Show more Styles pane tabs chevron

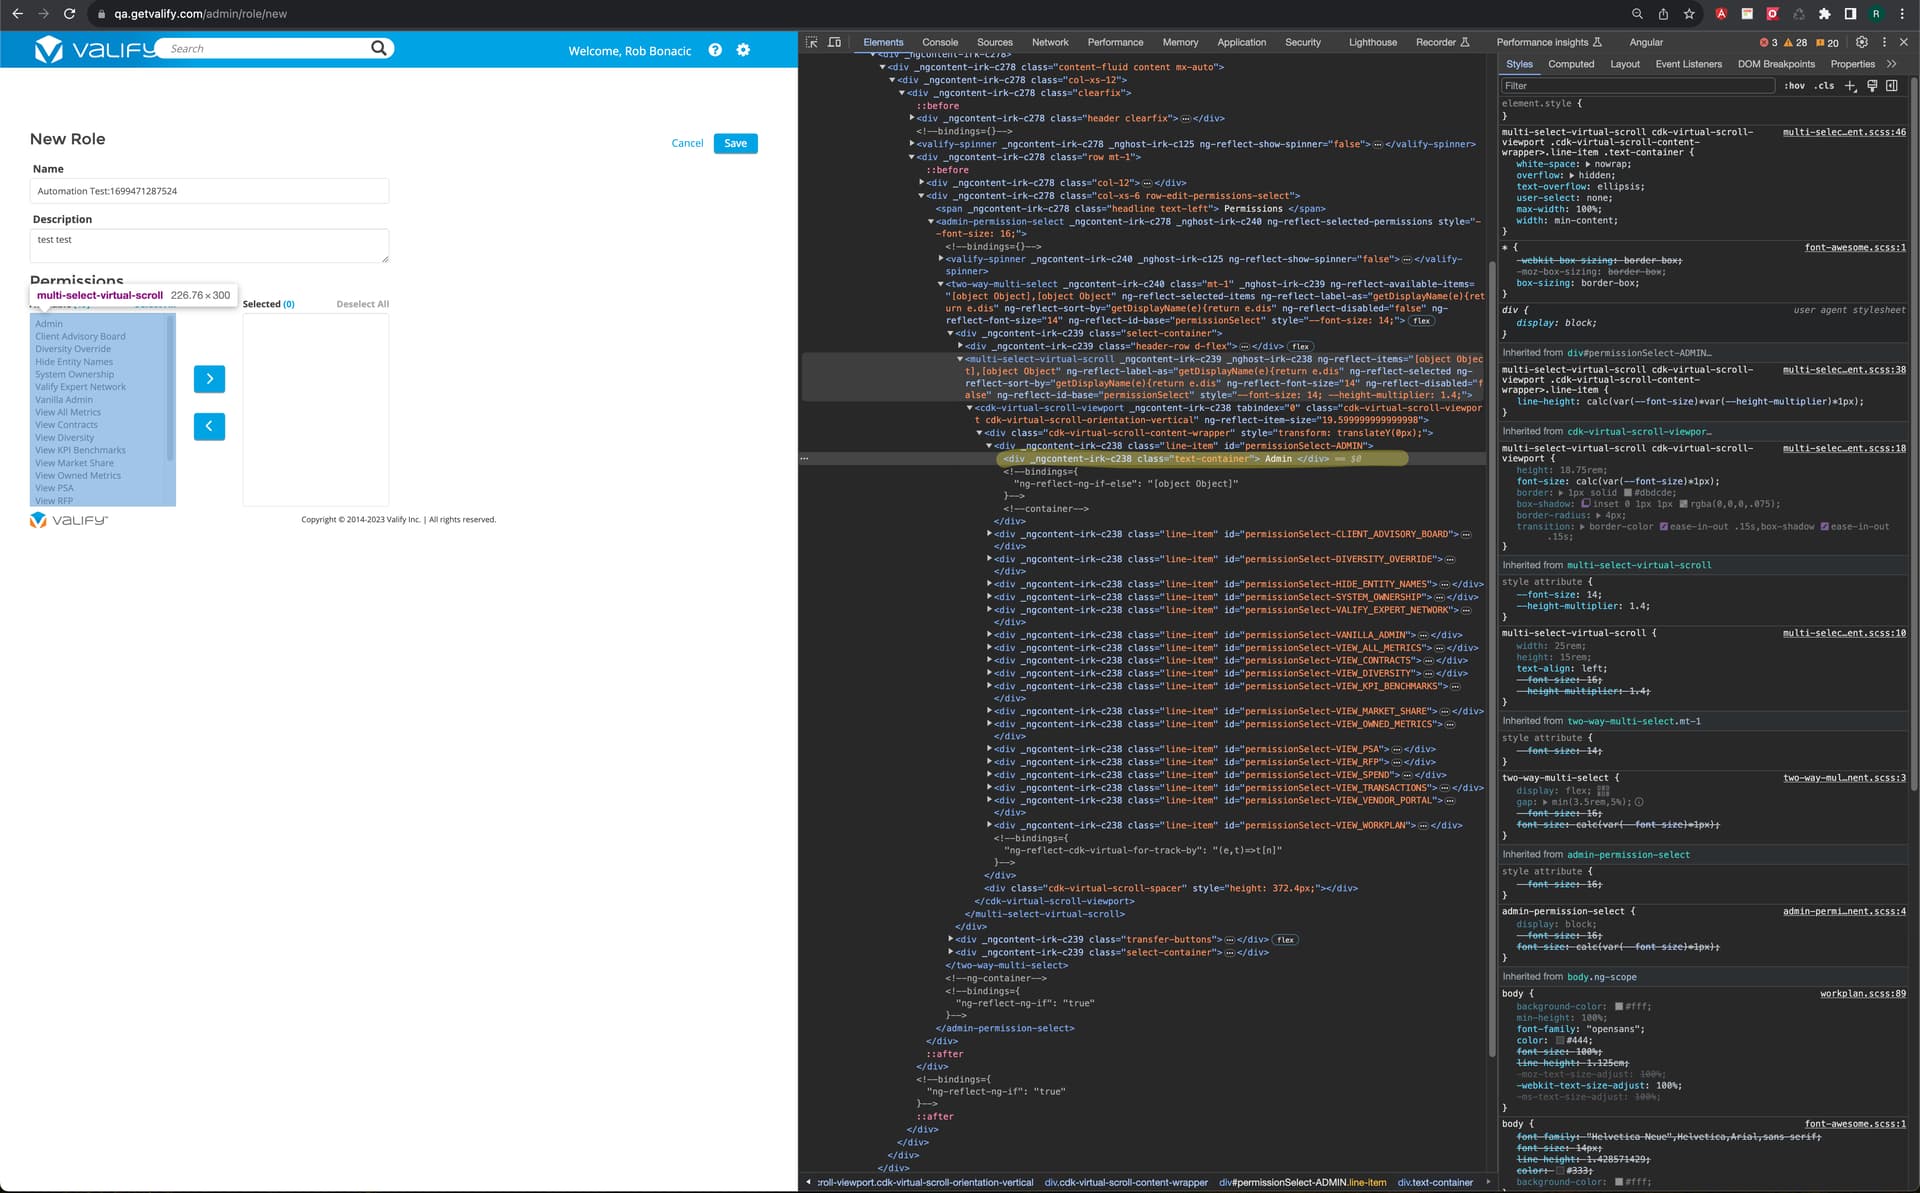click(x=1892, y=64)
